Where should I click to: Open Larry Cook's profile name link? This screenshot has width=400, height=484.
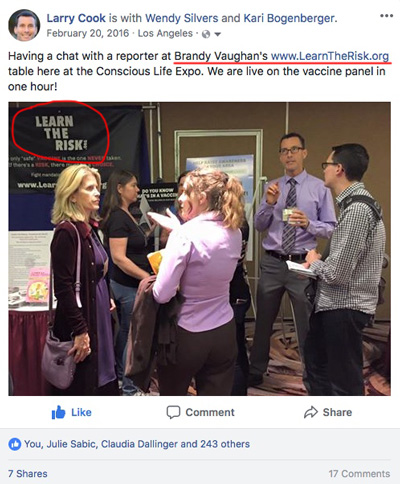76,18
